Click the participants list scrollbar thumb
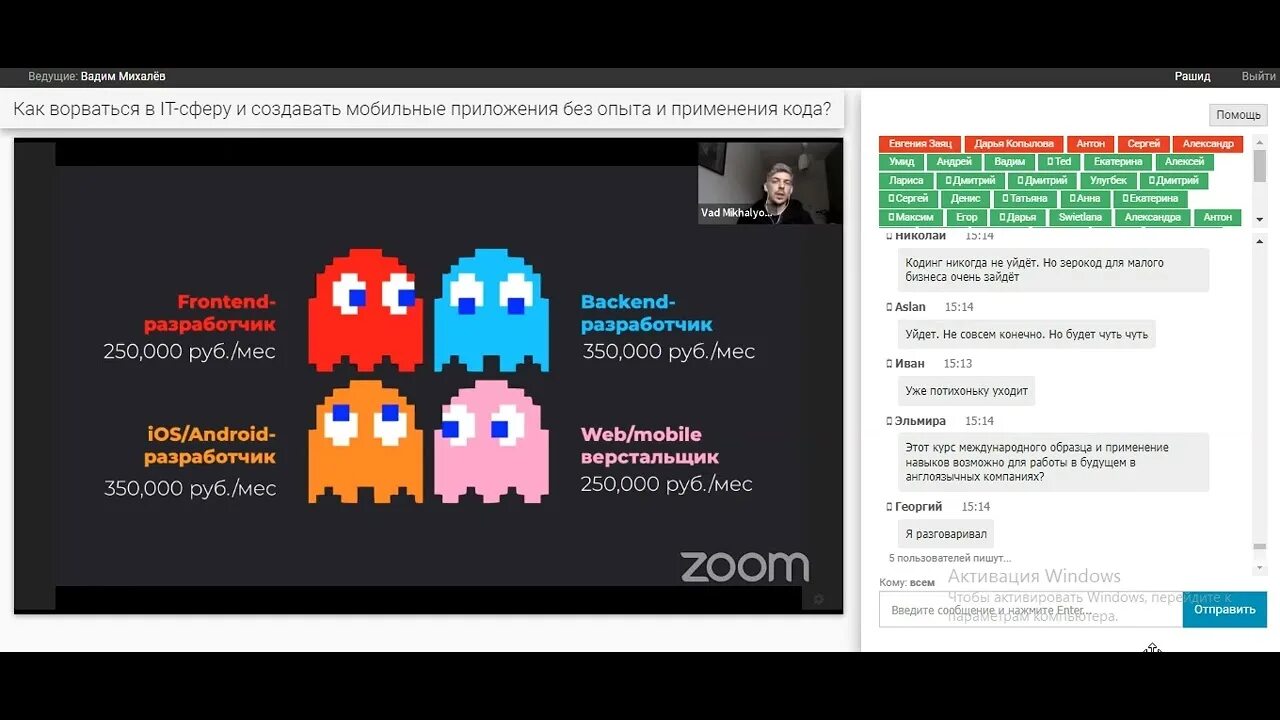 [1260, 165]
